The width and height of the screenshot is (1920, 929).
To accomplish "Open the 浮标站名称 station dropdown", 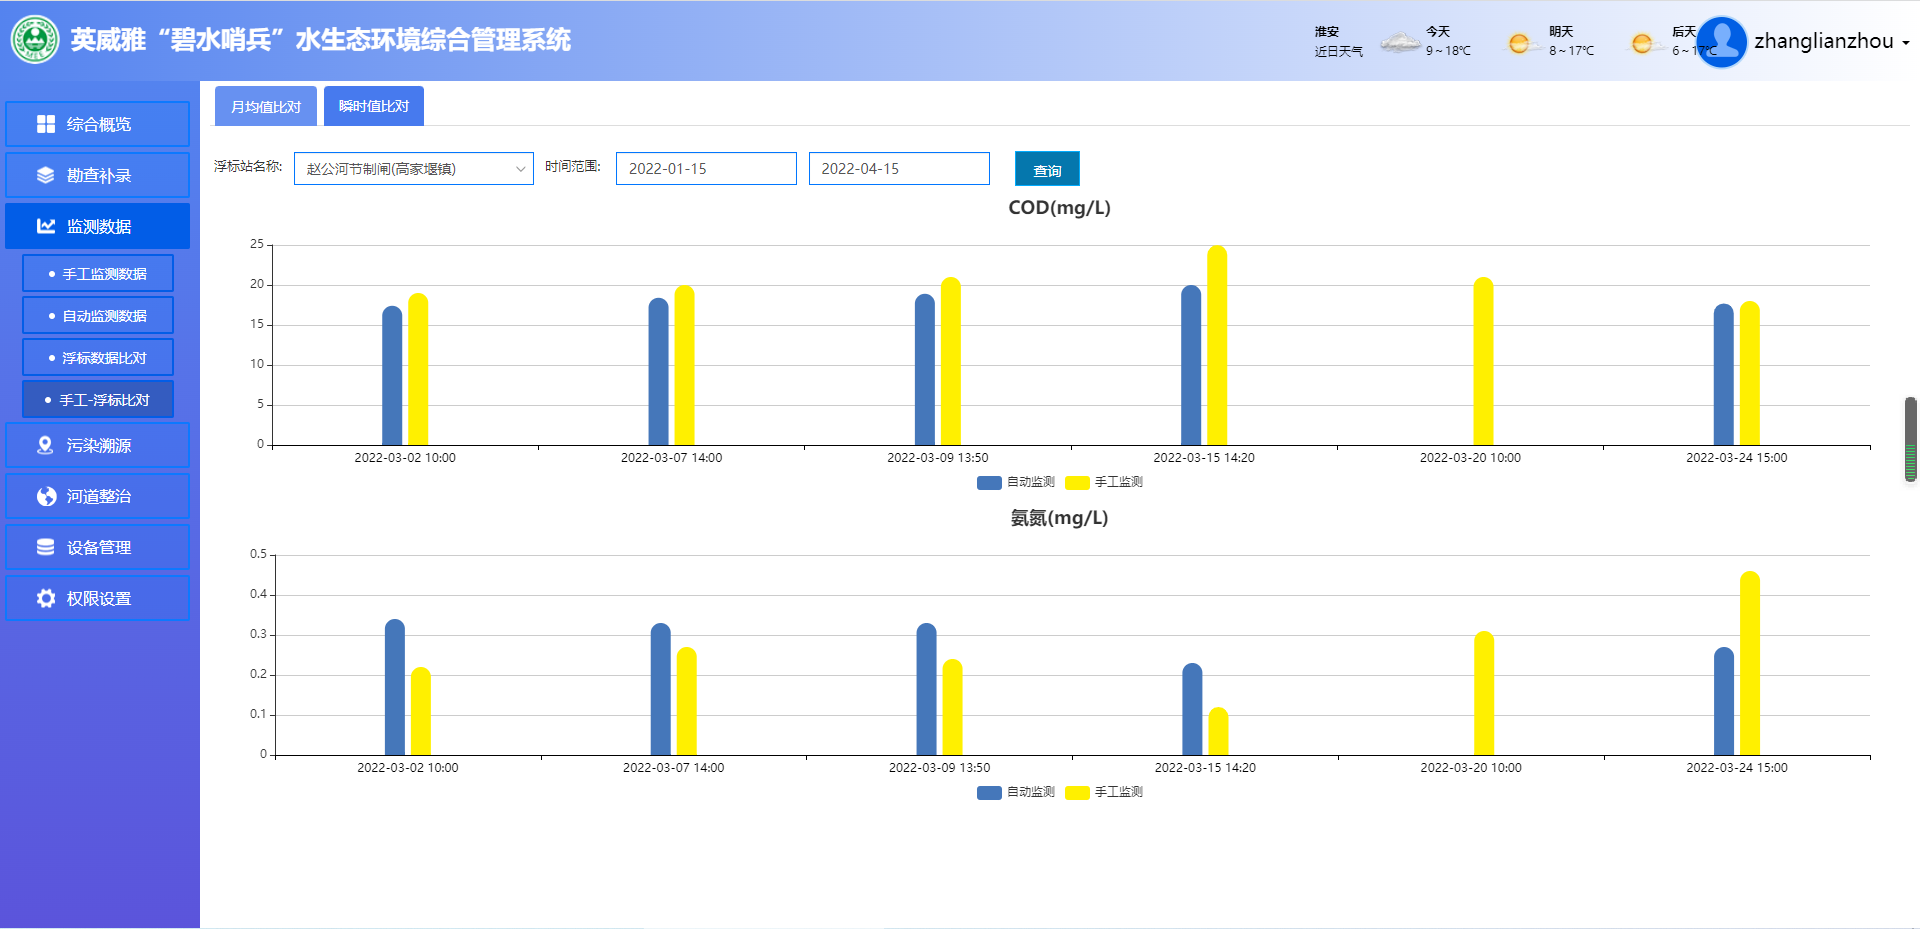I will pyautogui.click(x=413, y=169).
